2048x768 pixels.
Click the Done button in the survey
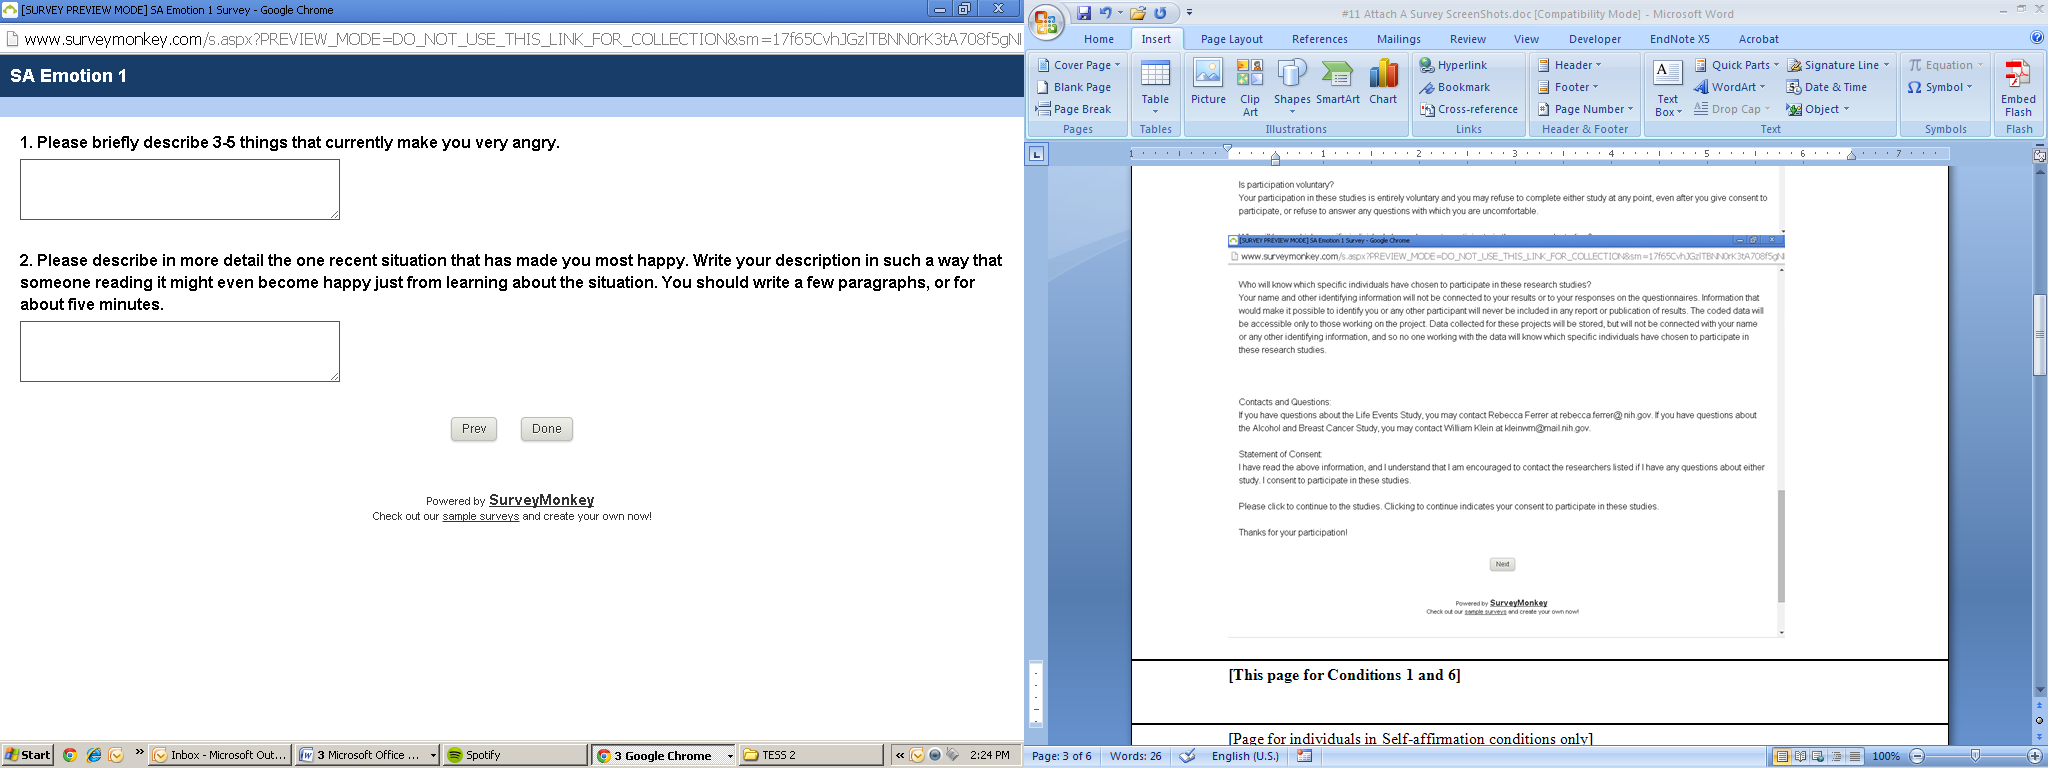[x=547, y=429]
